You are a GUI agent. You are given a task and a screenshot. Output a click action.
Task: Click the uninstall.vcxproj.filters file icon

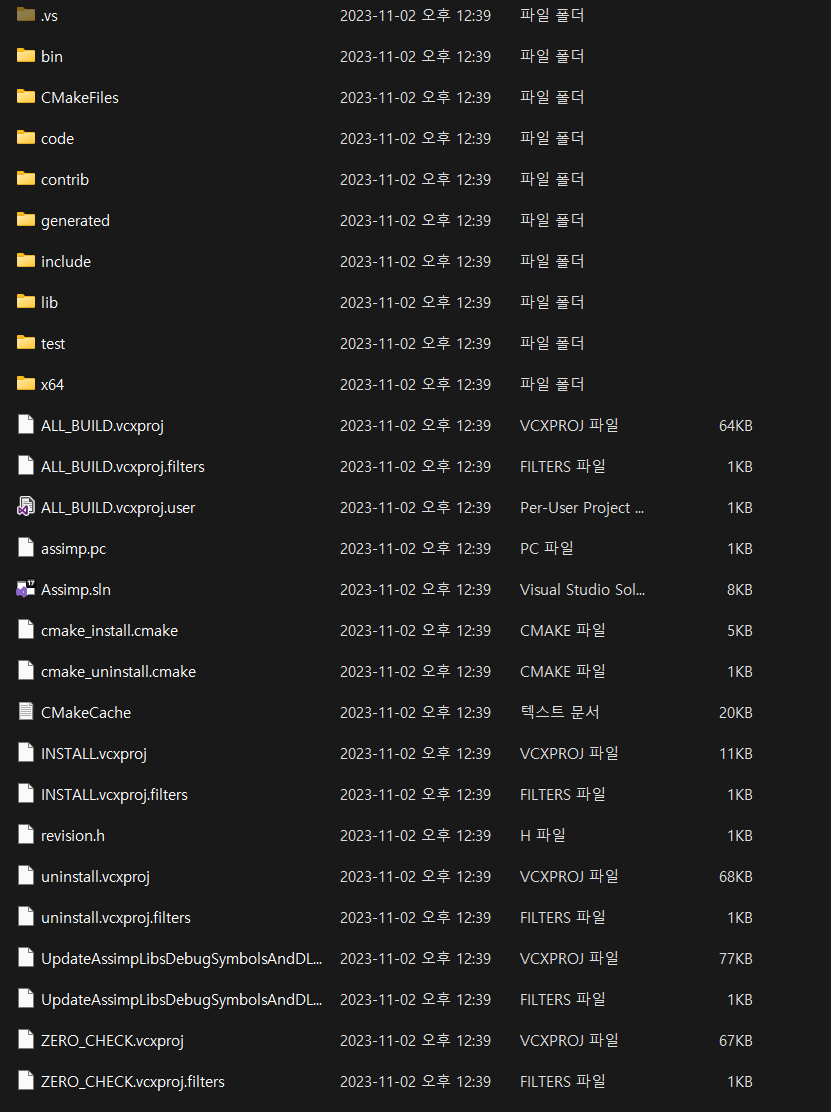coord(26,917)
